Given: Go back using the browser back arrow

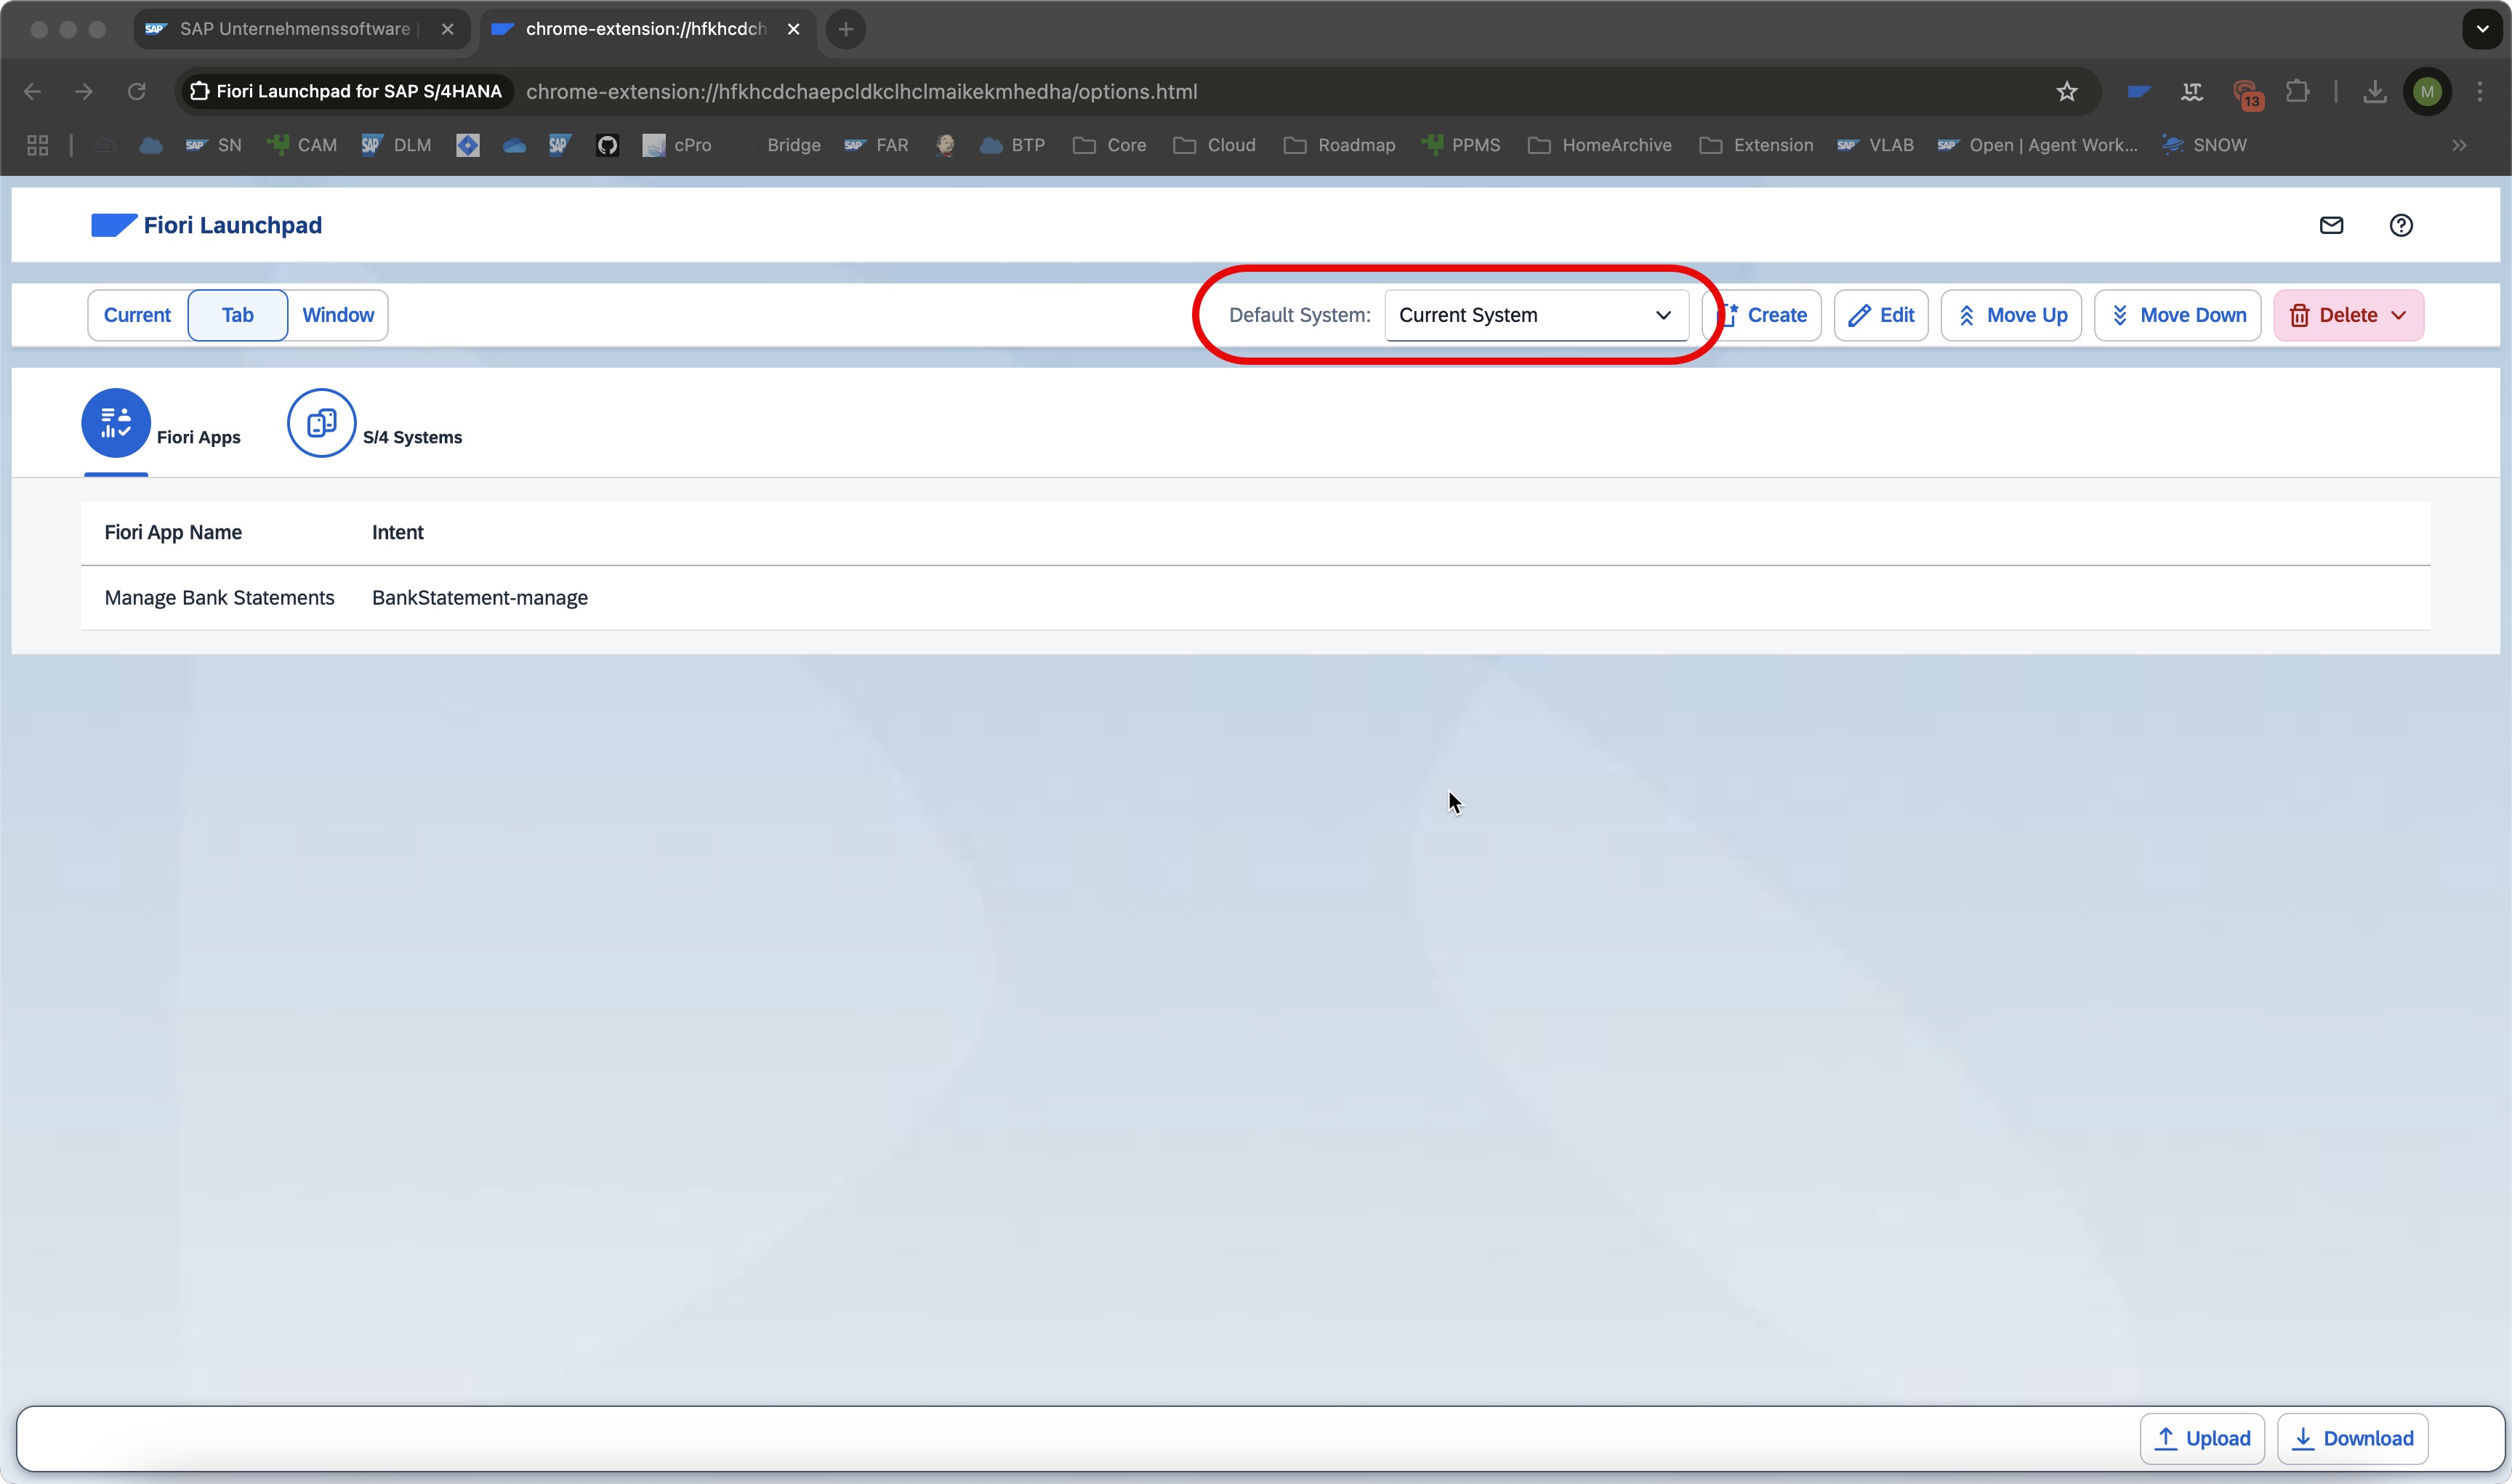Looking at the screenshot, I should coord(32,92).
